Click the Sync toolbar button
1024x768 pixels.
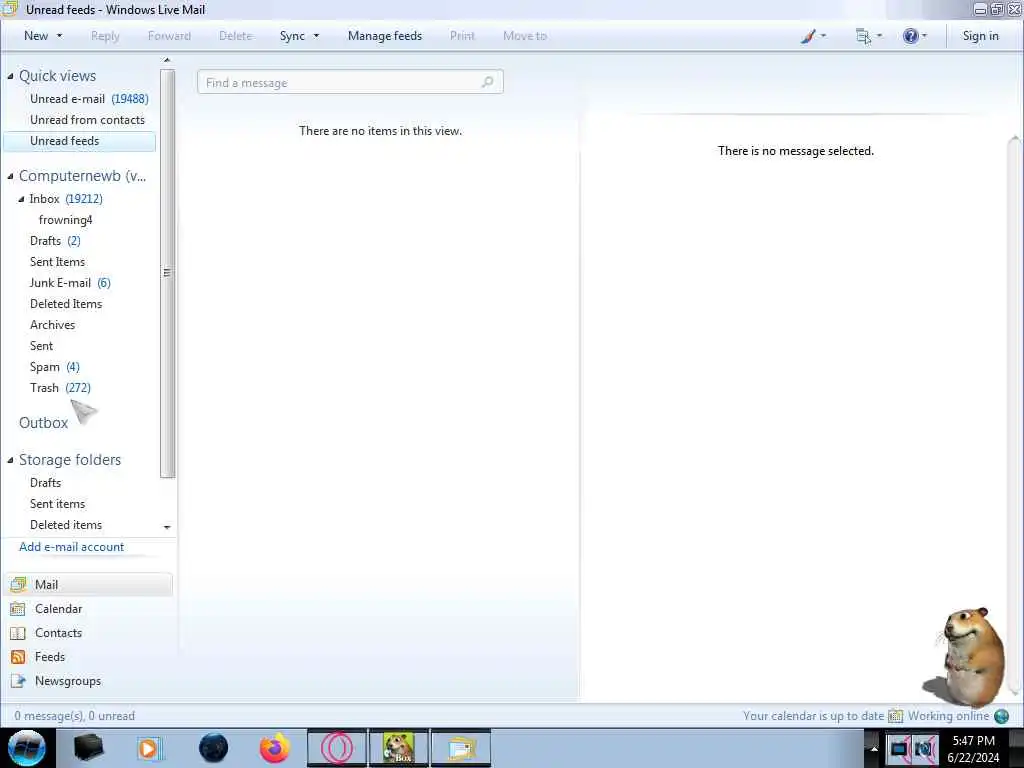292,36
